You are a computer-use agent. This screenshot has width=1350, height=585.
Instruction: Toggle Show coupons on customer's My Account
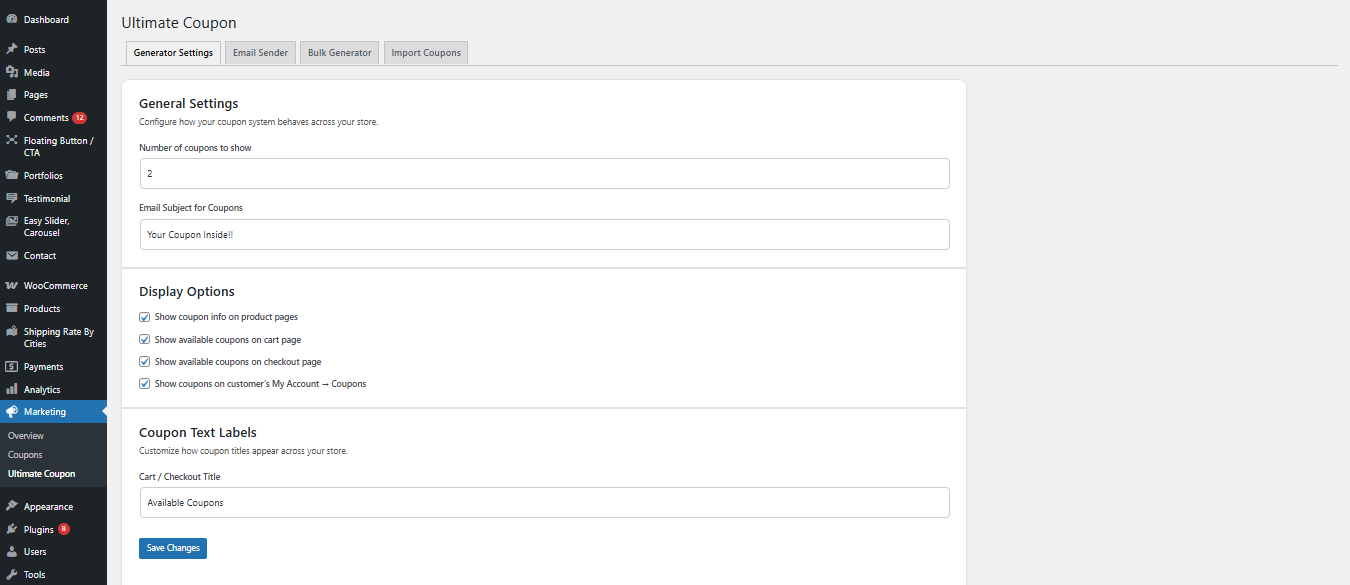145,384
